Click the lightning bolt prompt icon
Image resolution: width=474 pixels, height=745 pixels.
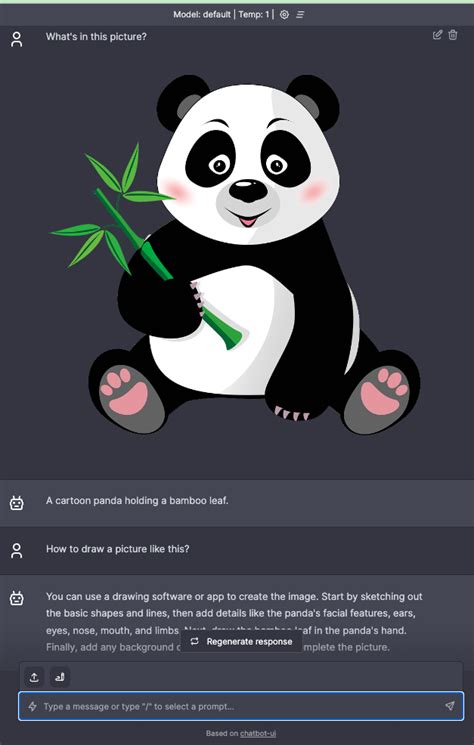pyautogui.click(x=32, y=707)
